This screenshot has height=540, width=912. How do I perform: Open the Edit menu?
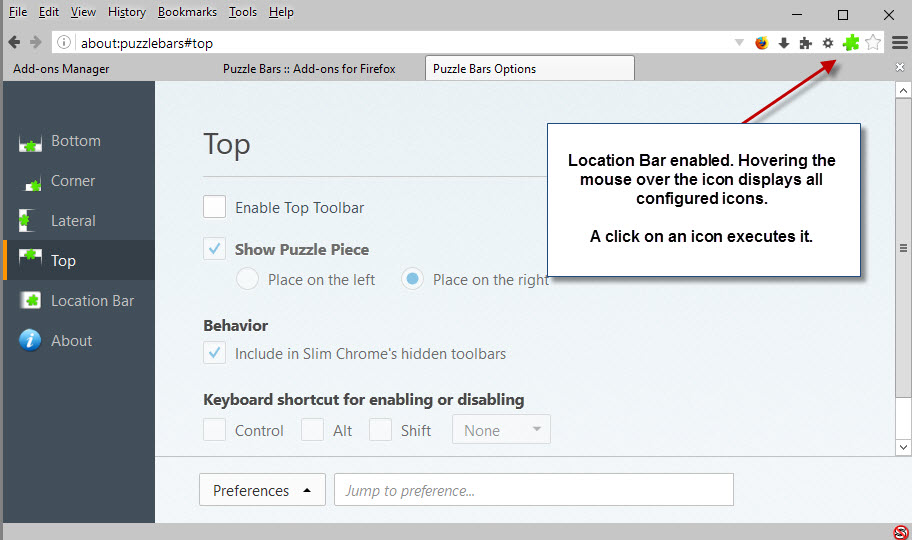[x=49, y=12]
